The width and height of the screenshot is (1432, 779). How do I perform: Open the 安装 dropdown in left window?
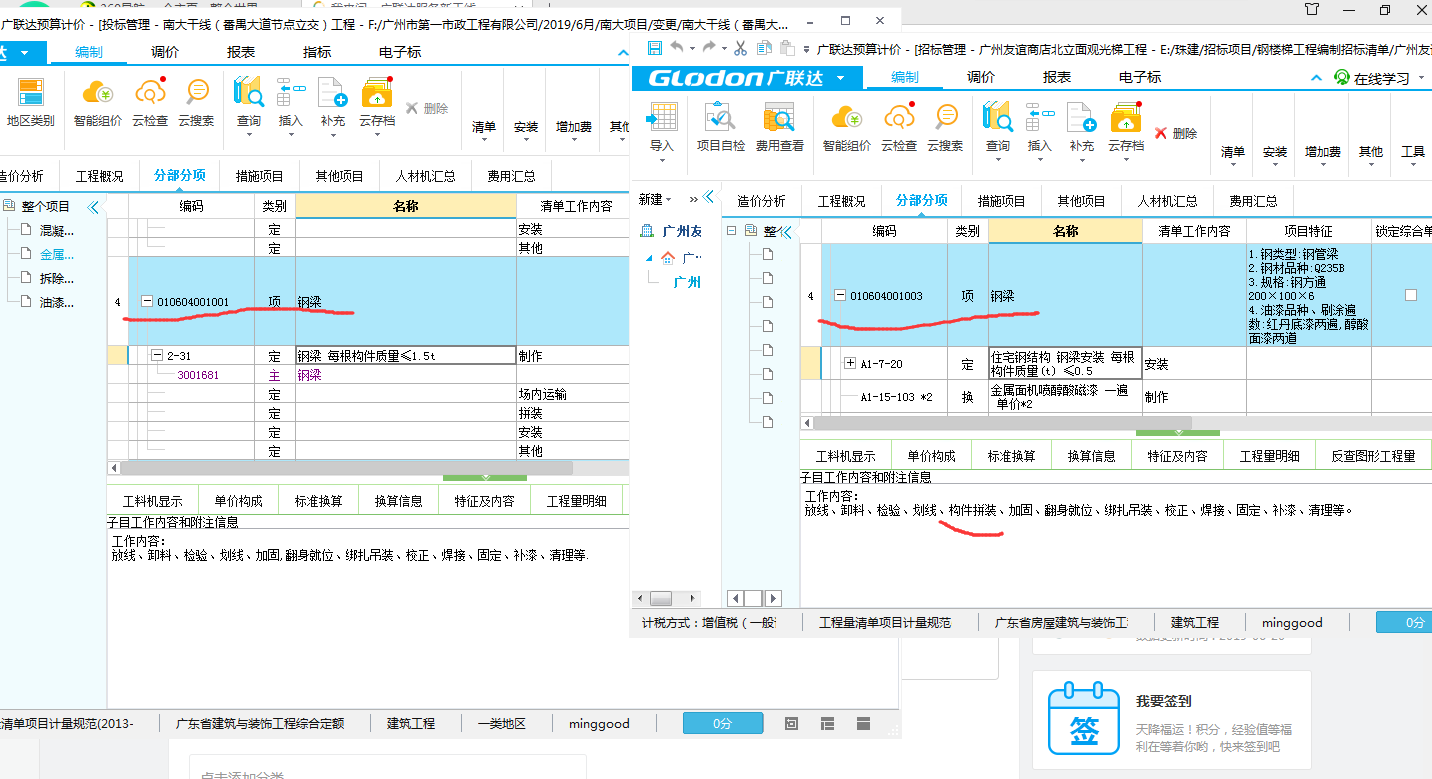pos(526,127)
